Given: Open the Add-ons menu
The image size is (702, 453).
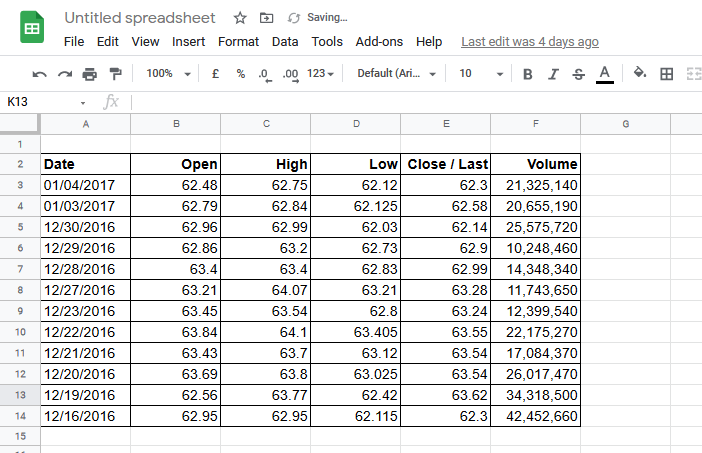Looking at the screenshot, I should coord(379,42).
